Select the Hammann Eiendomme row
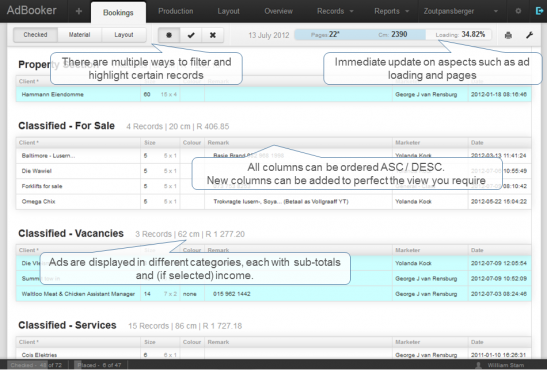Screen dimensions: 547x370 coord(274,95)
